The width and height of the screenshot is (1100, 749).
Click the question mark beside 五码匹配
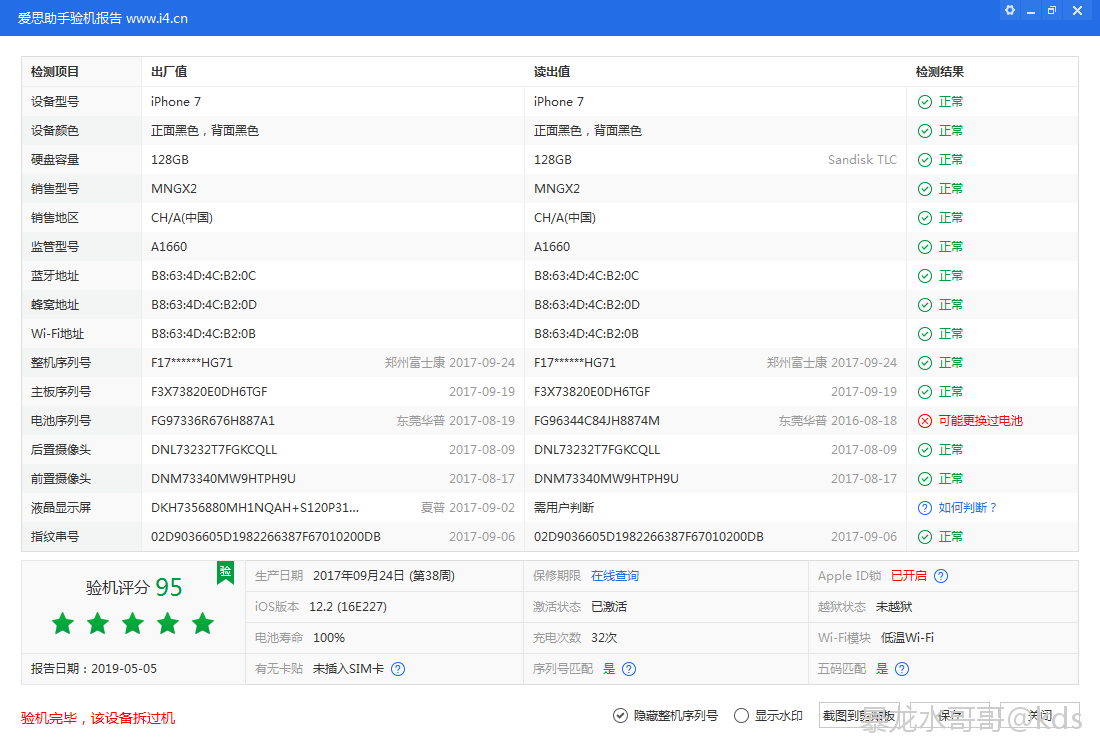click(x=901, y=669)
